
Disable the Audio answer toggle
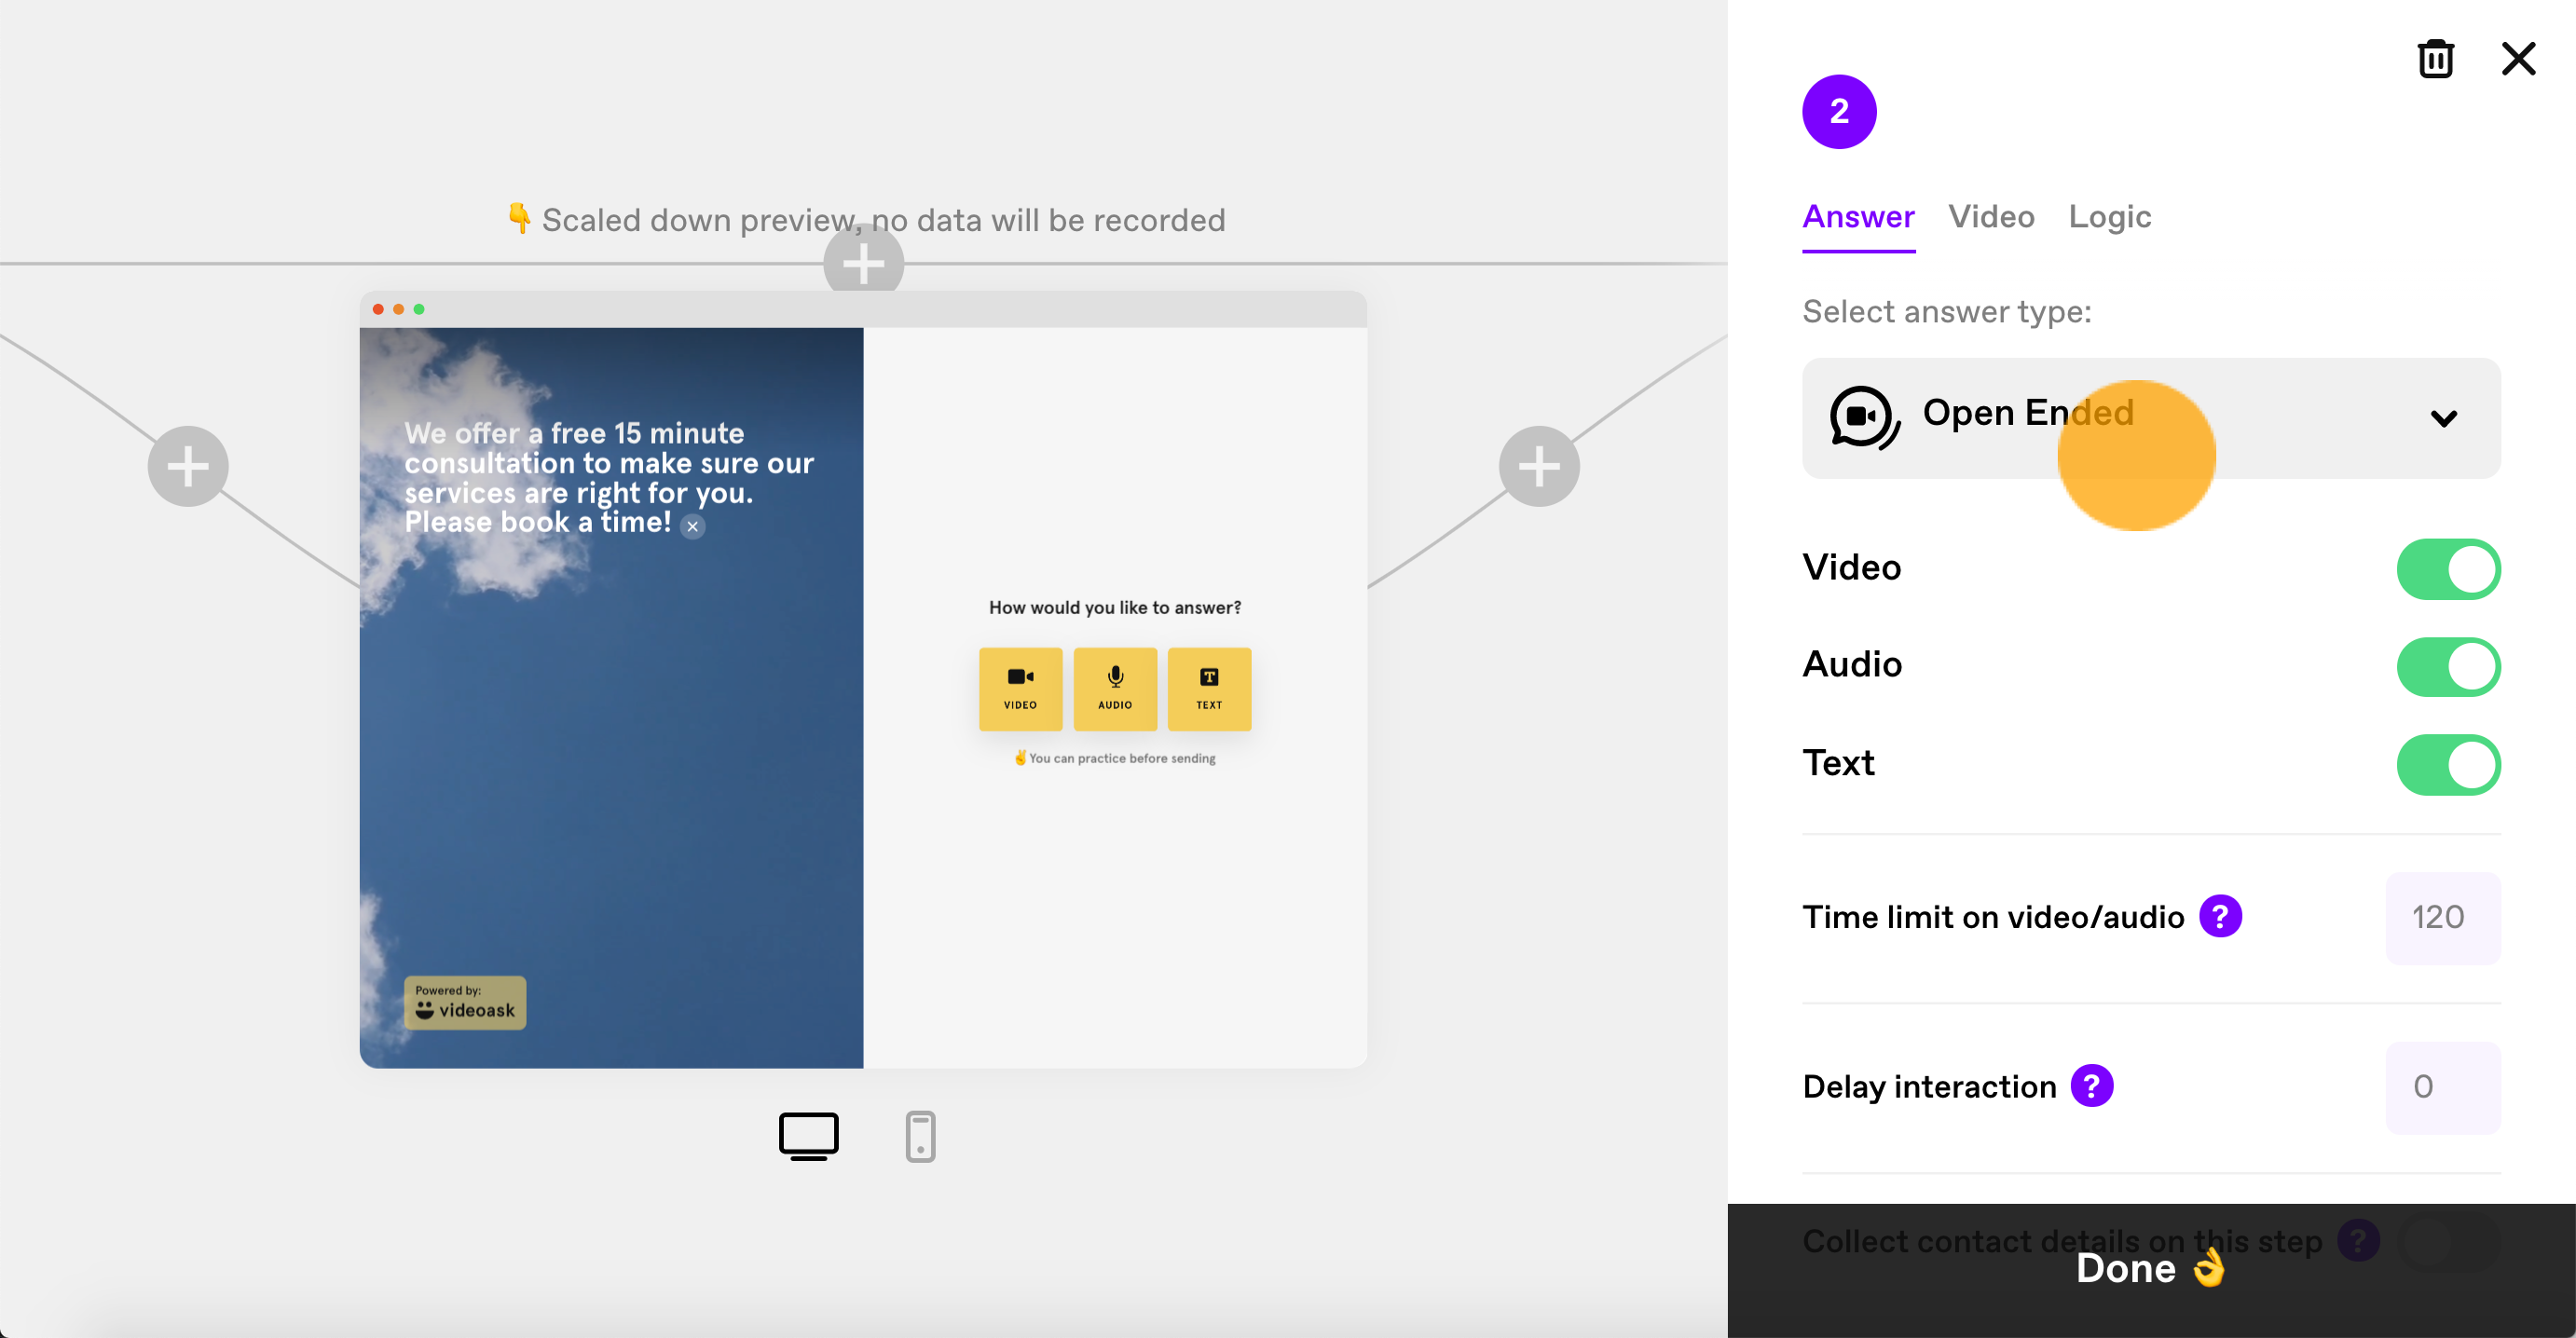point(2448,667)
